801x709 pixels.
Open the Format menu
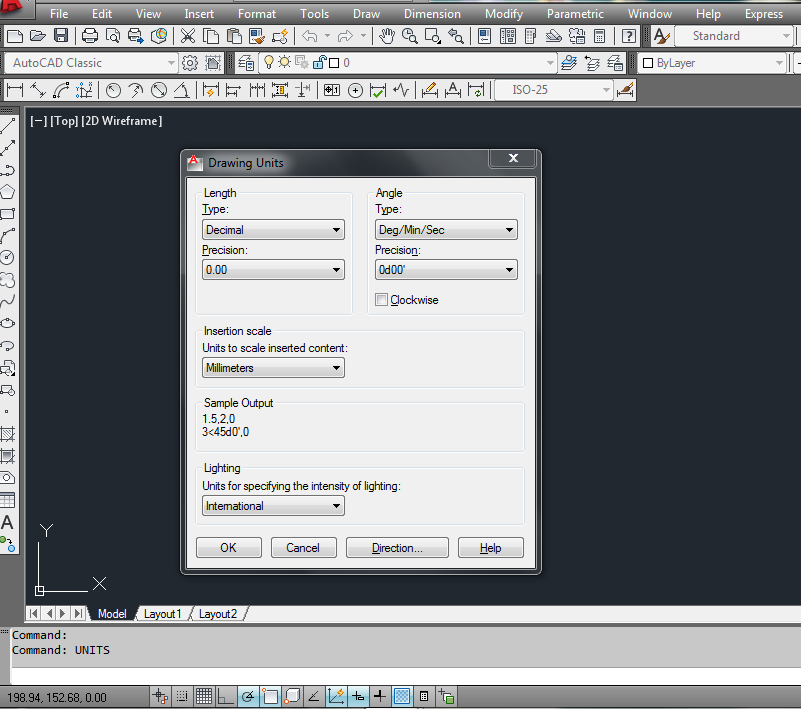pos(256,14)
